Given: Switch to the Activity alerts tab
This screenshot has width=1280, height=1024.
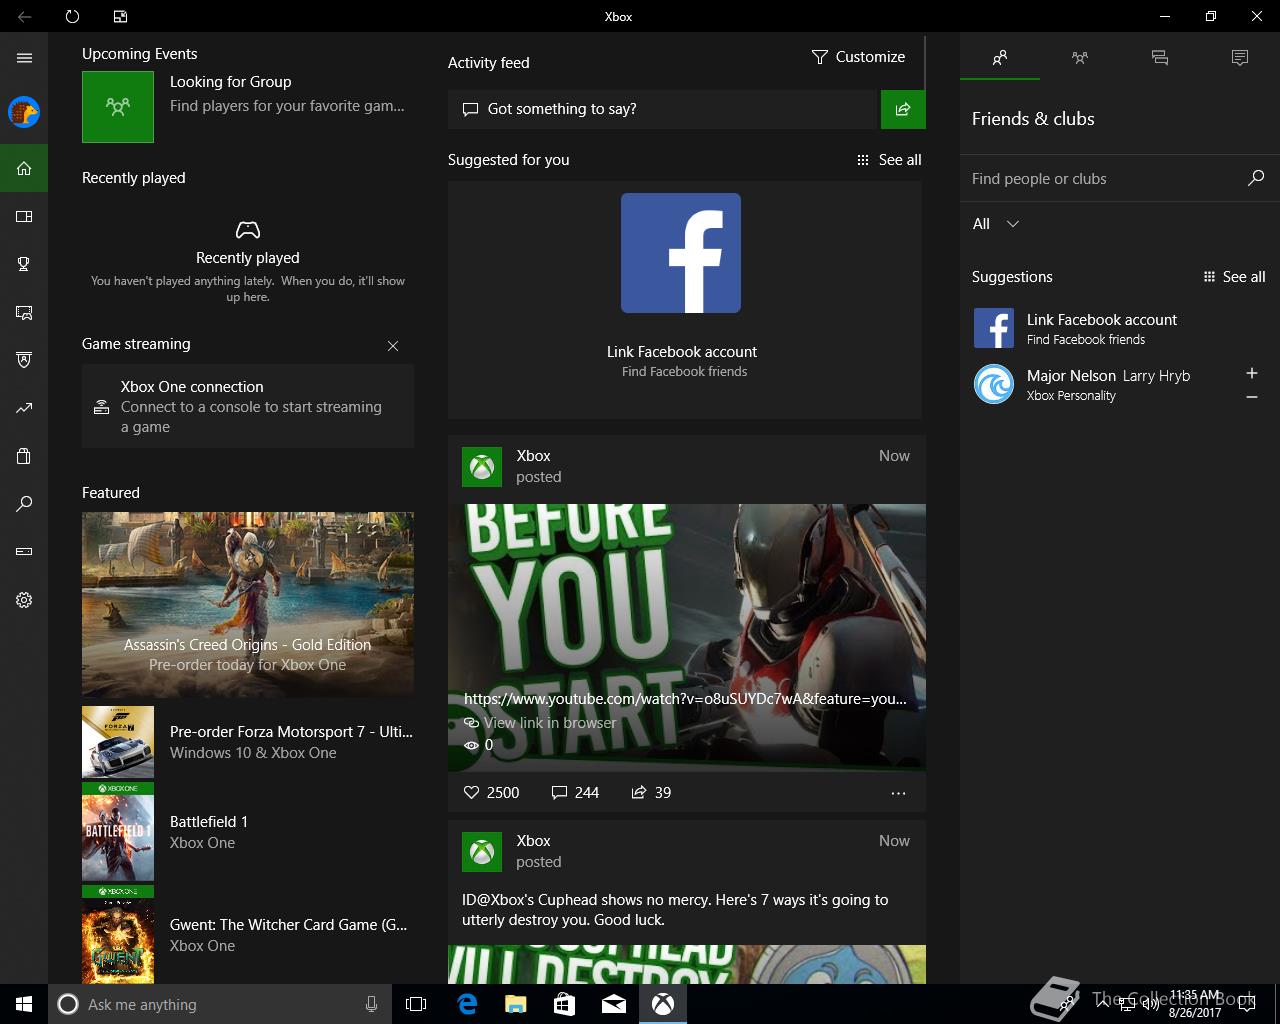Looking at the screenshot, I should (x=1240, y=58).
